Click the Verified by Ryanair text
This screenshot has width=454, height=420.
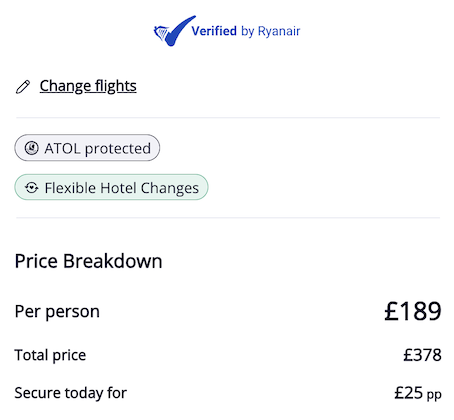(x=246, y=31)
